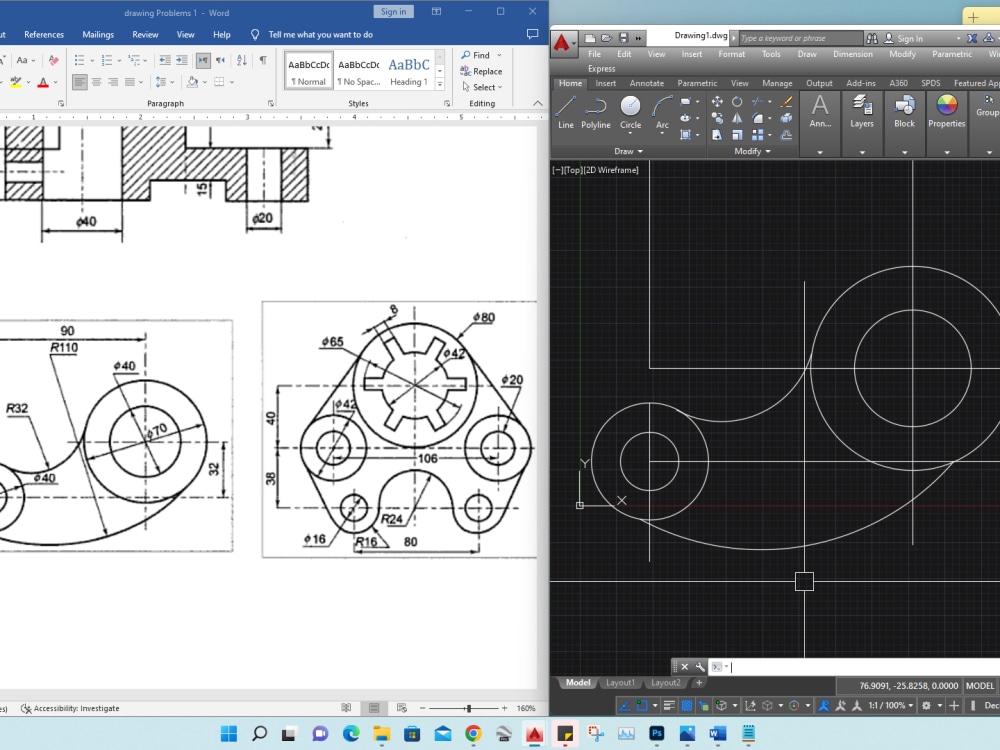
Task: Toggle Word's Show/Hide paragraph marks
Action: [x=263, y=60]
